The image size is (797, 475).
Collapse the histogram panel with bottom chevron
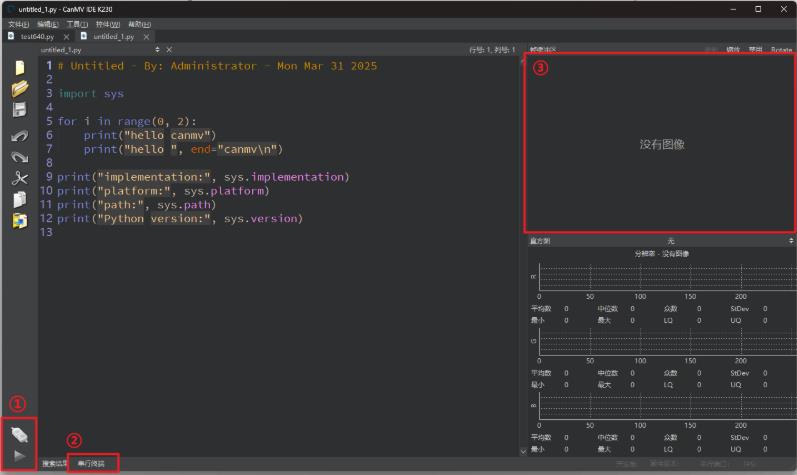point(523,451)
